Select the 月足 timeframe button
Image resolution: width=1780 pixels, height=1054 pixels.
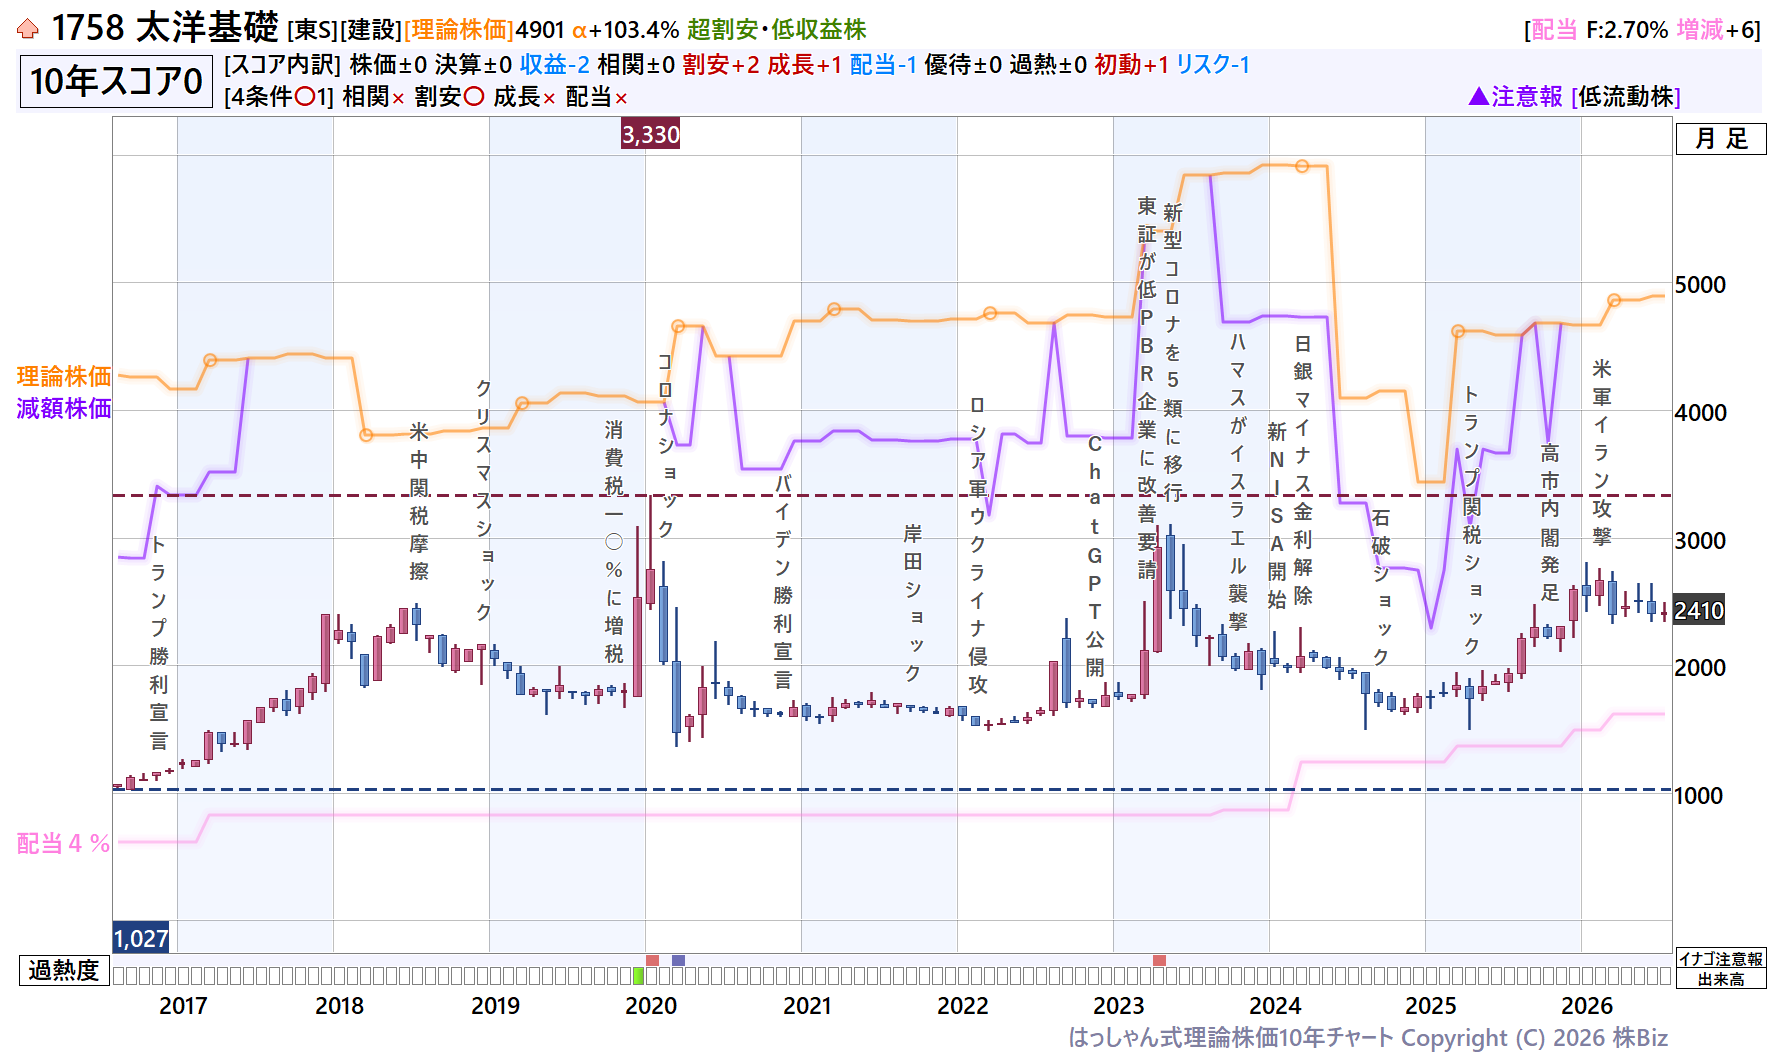[x=1721, y=138]
